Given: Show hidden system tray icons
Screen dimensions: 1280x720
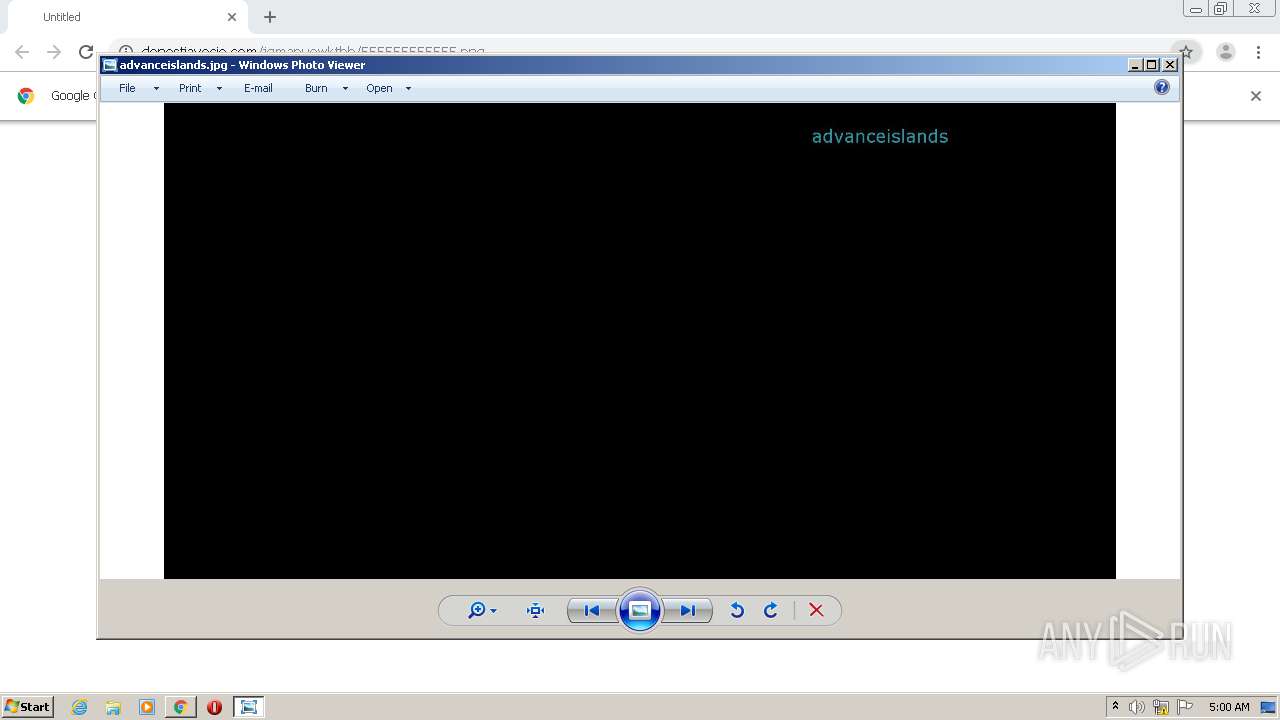Looking at the screenshot, I should pyautogui.click(x=1115, y=707).
